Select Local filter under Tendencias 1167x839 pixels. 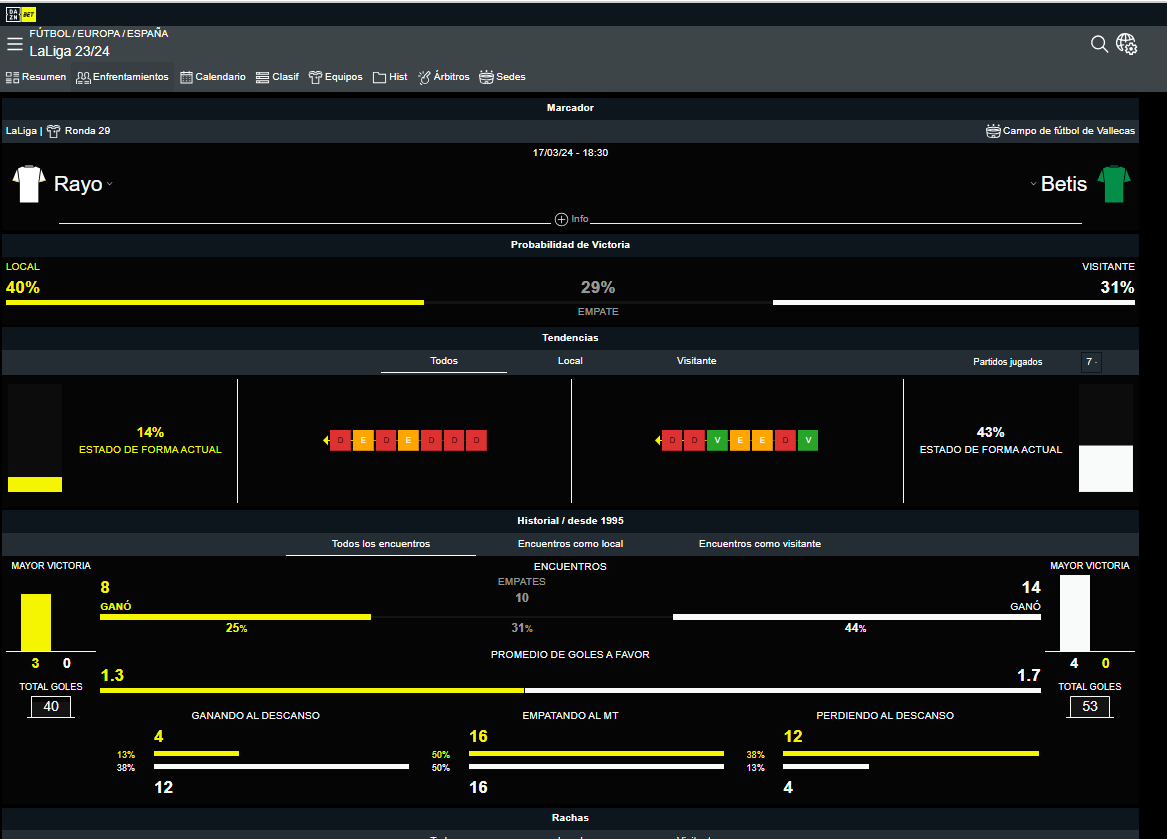(x=570, y=361)
